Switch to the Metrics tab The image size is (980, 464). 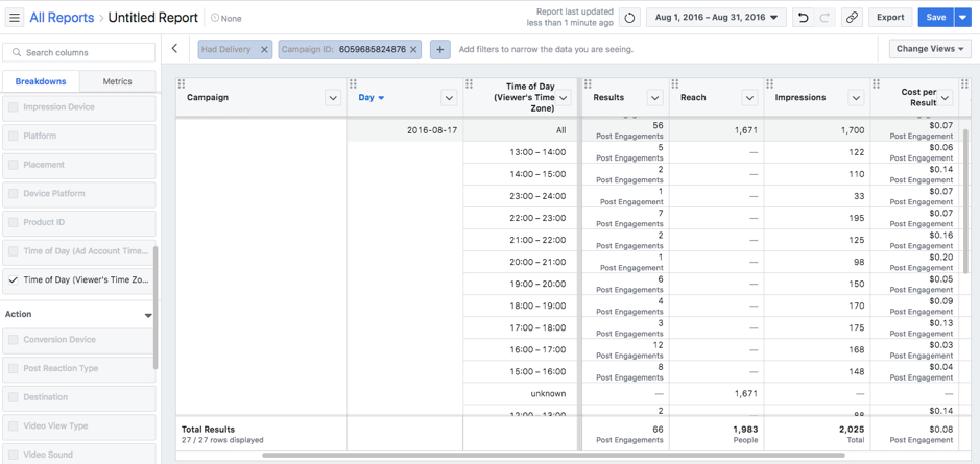click(117, 81)
